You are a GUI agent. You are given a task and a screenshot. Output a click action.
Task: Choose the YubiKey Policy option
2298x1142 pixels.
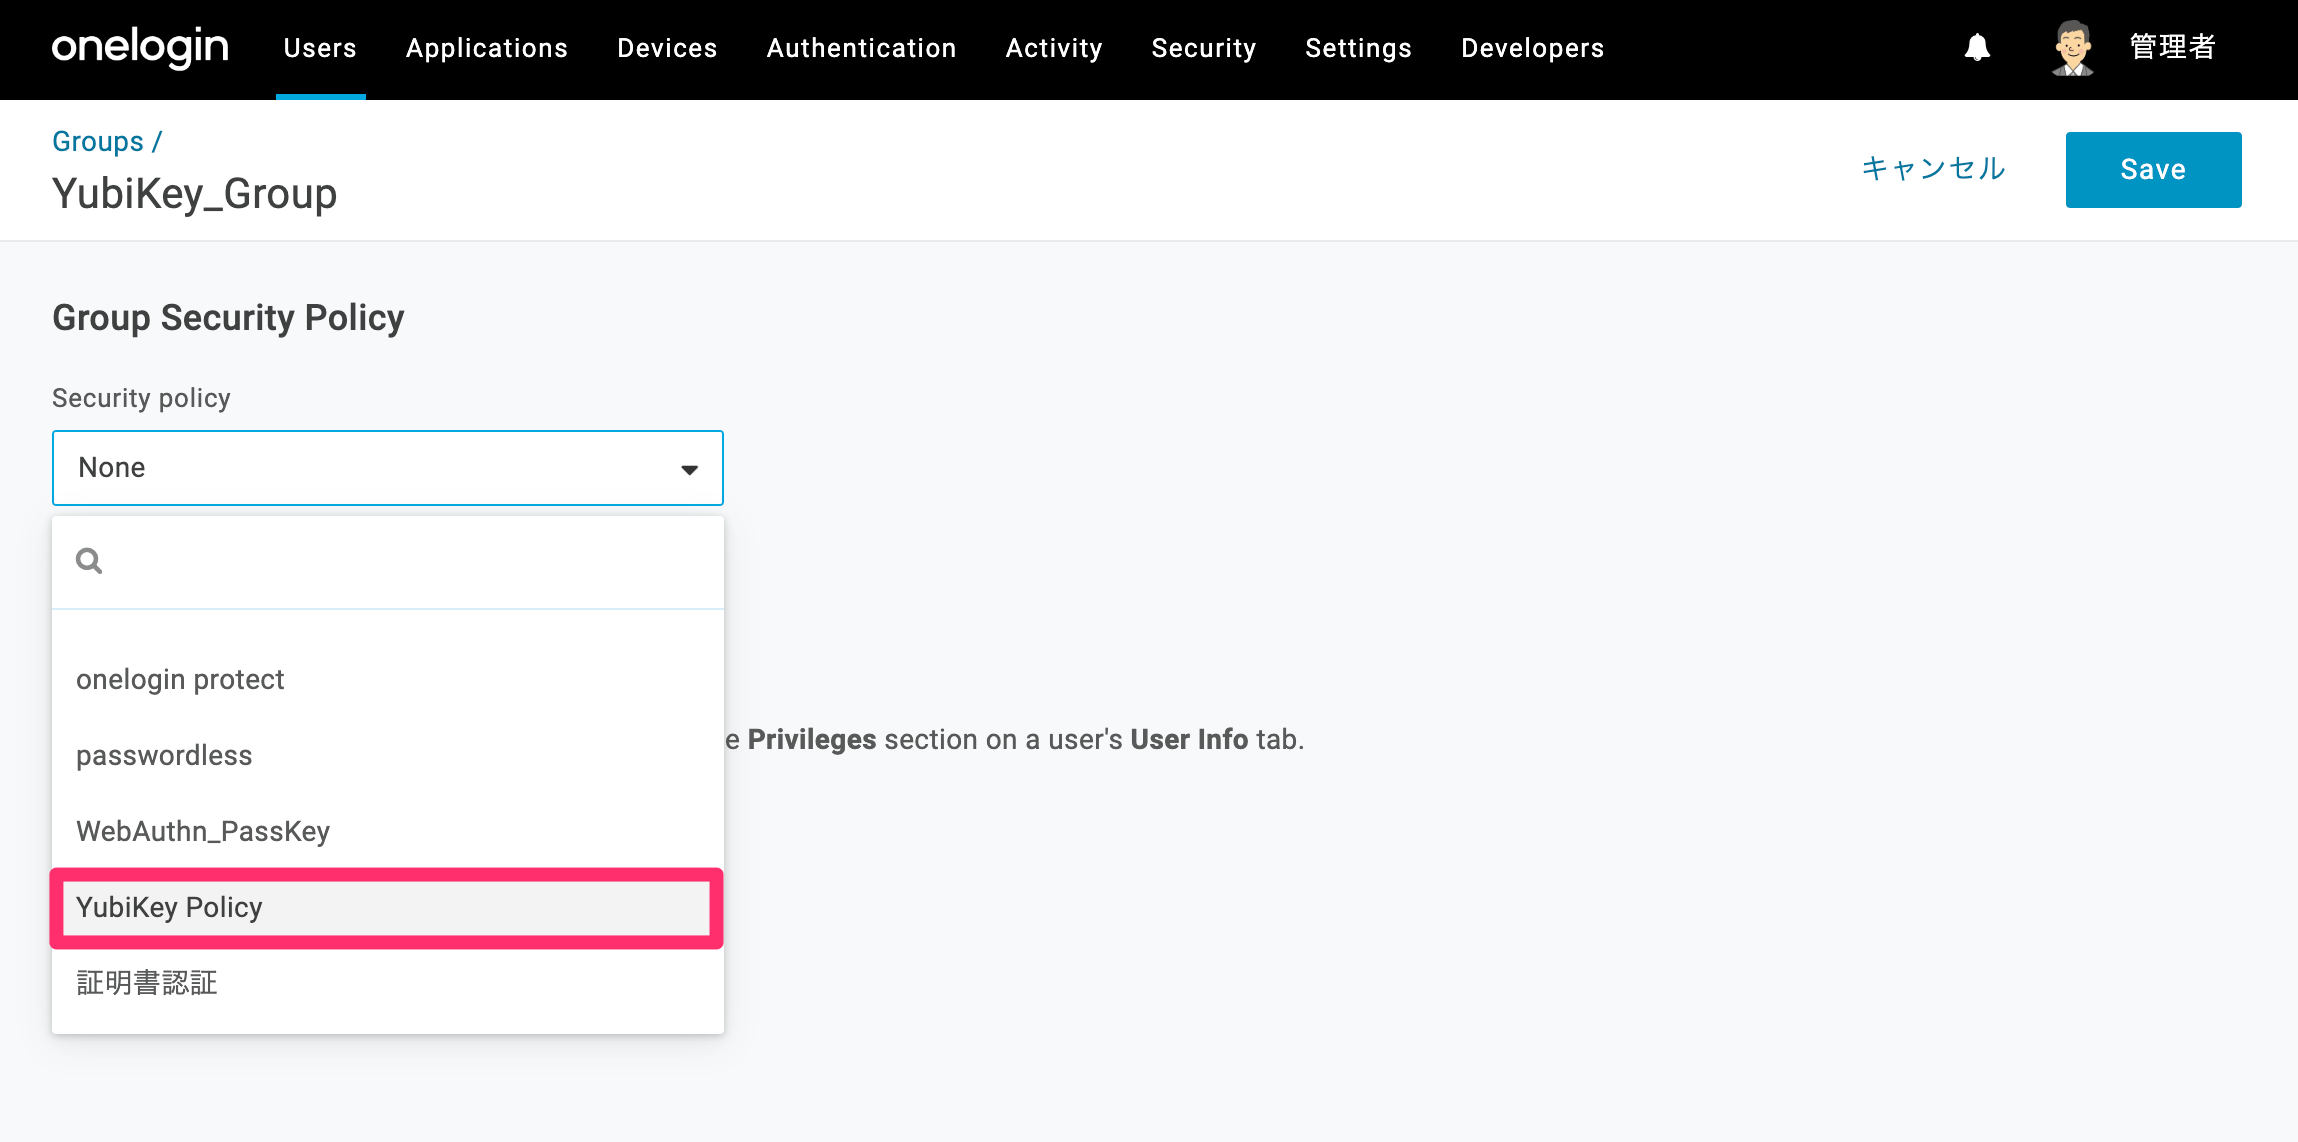(388, 908)
